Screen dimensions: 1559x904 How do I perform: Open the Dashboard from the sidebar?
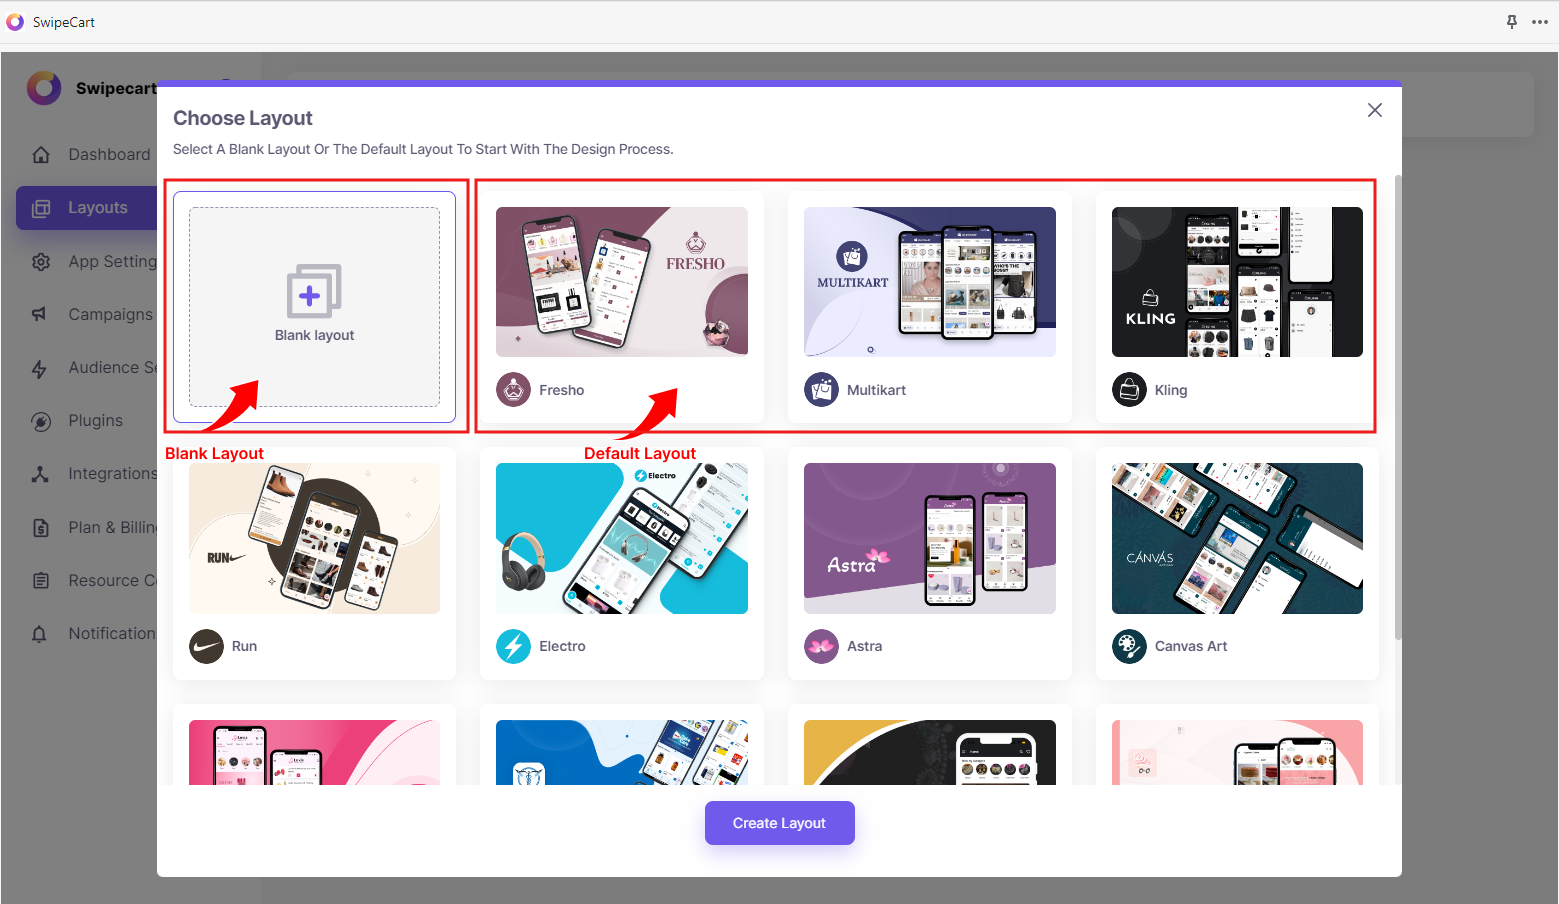41,154
